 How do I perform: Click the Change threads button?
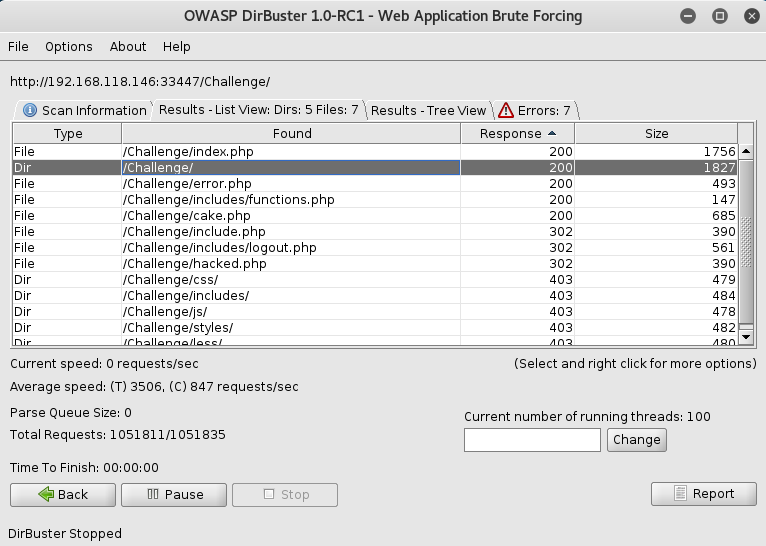point(637,440)
